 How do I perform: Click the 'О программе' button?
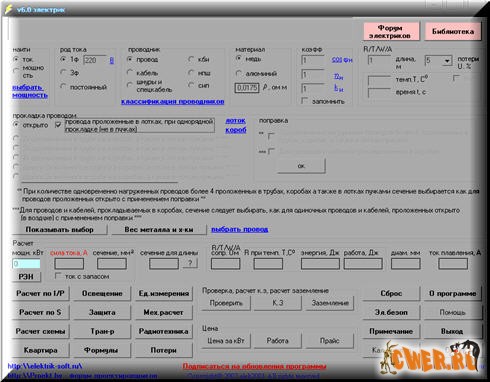[x=452, y=293]
